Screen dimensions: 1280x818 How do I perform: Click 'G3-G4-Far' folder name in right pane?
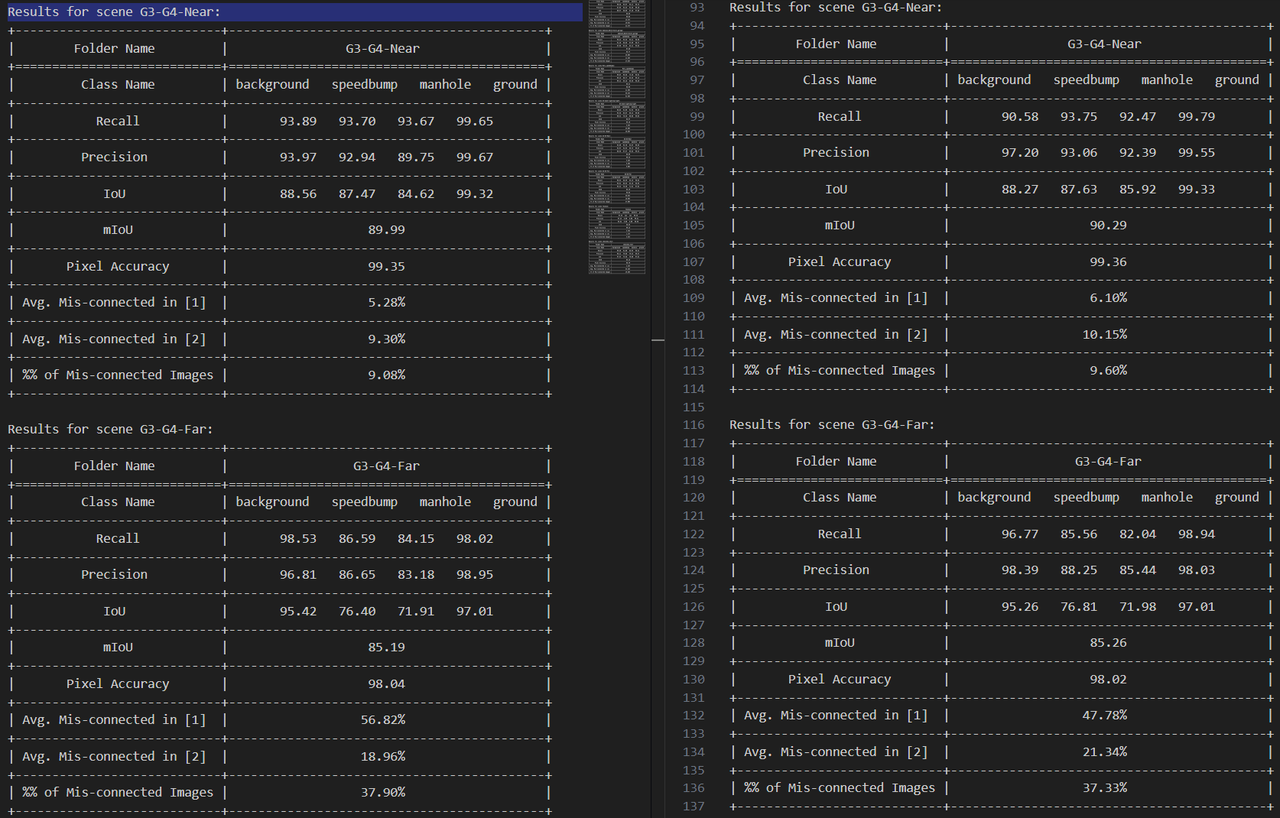pos(1108,461)
